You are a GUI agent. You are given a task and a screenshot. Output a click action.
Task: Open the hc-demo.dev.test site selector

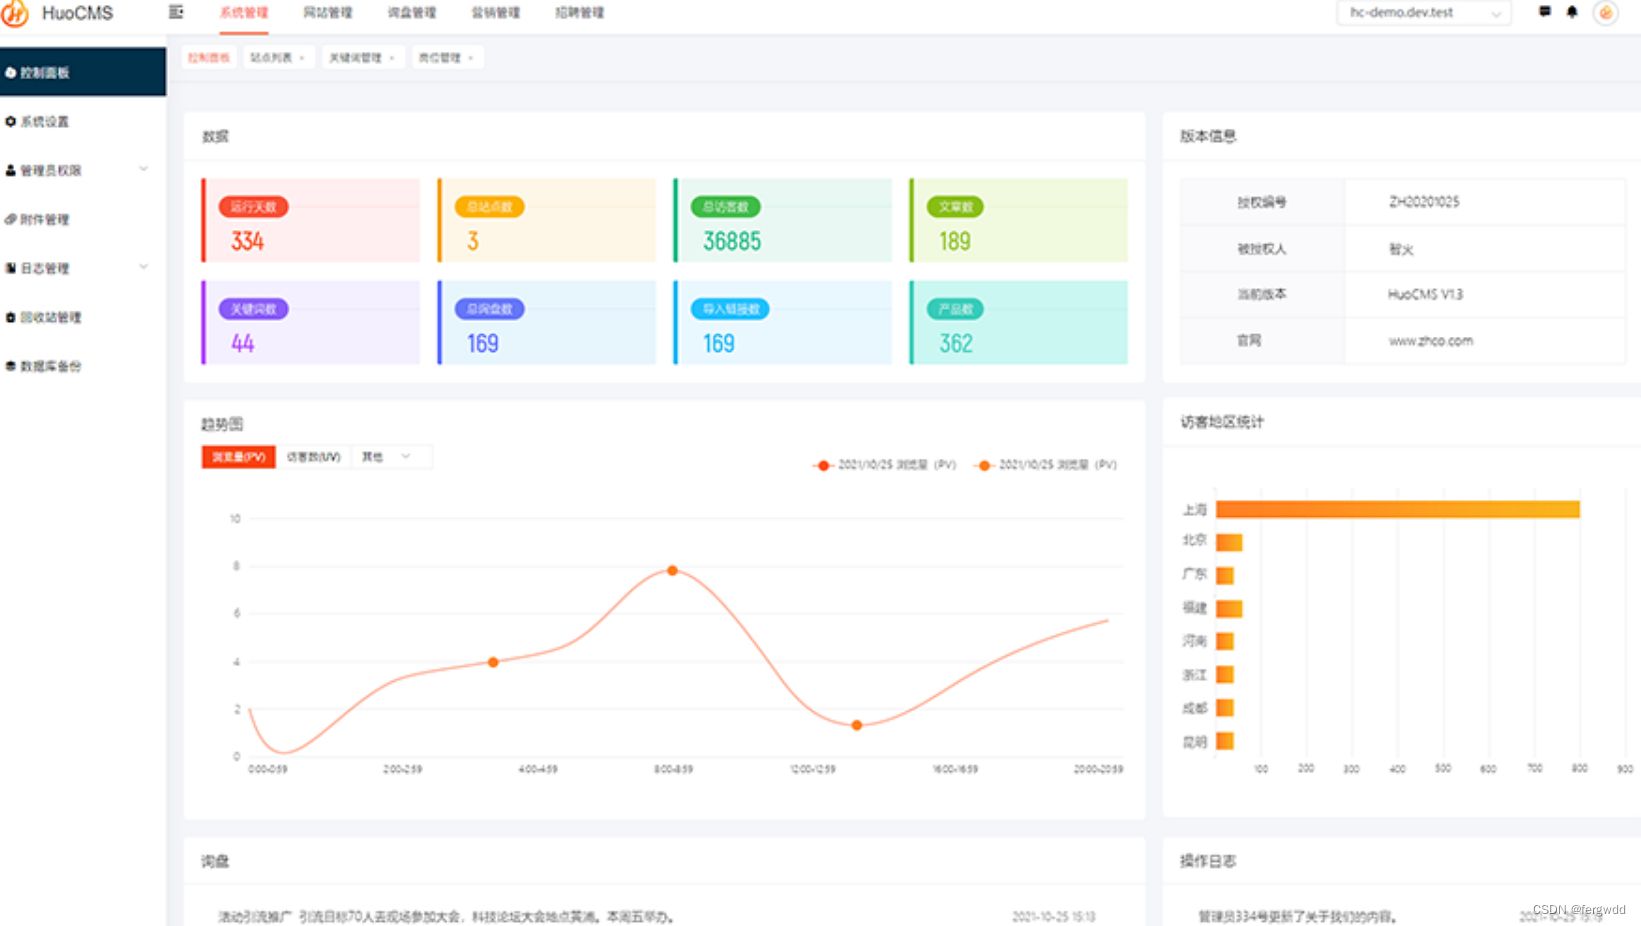point(1423,13)
